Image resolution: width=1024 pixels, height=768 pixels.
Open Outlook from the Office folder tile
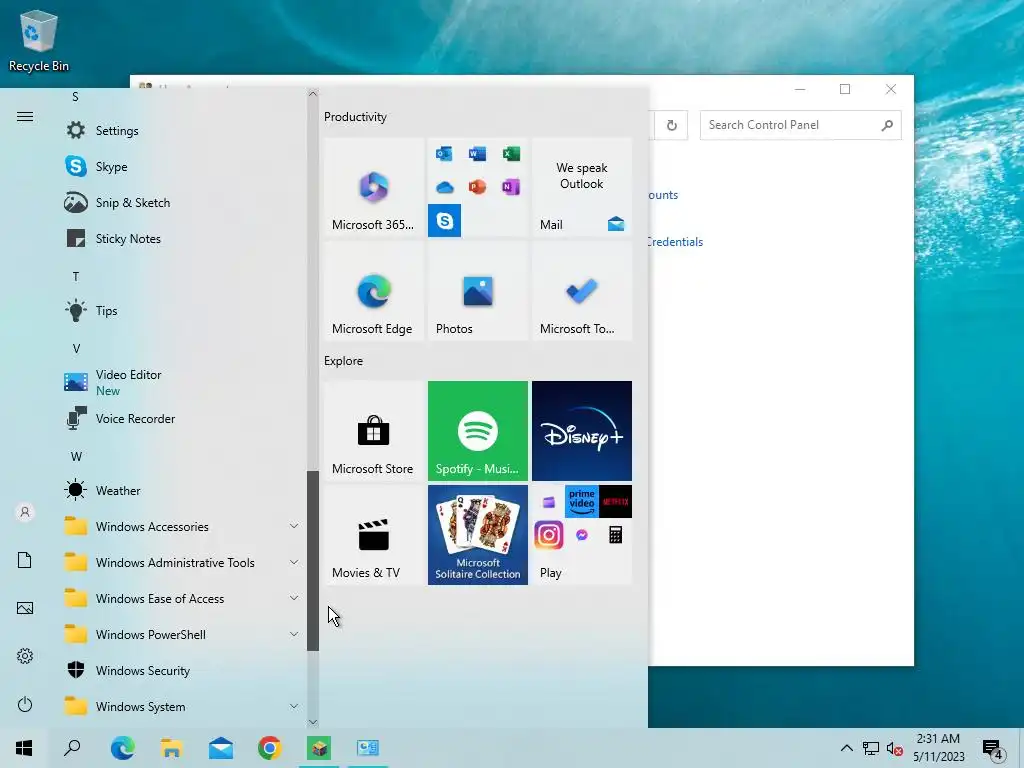[x=445, y=153]
